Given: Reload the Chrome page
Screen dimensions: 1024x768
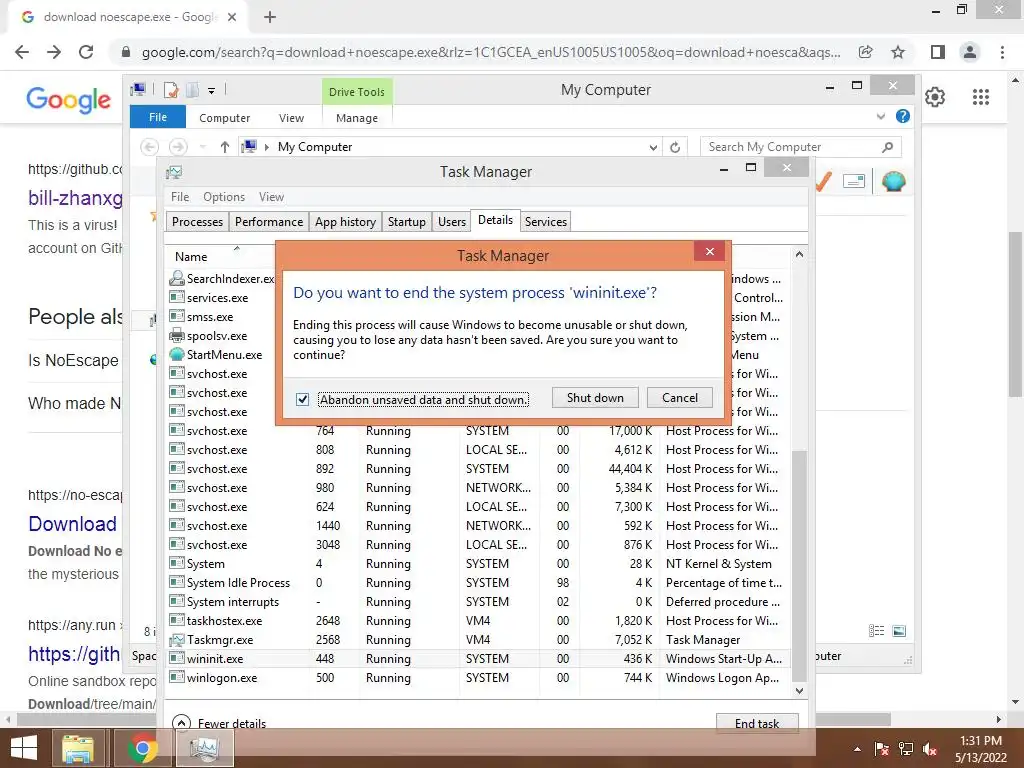Looking at the screenshot, I should [x=86, y=52].
